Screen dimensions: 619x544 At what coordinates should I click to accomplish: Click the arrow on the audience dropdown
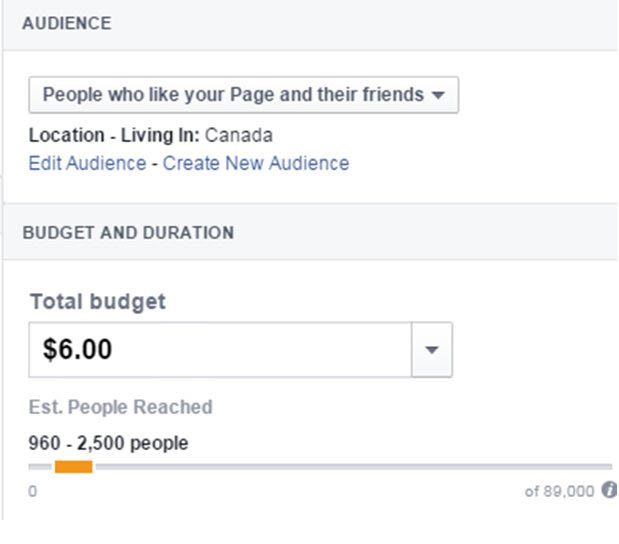pos(438,95)
